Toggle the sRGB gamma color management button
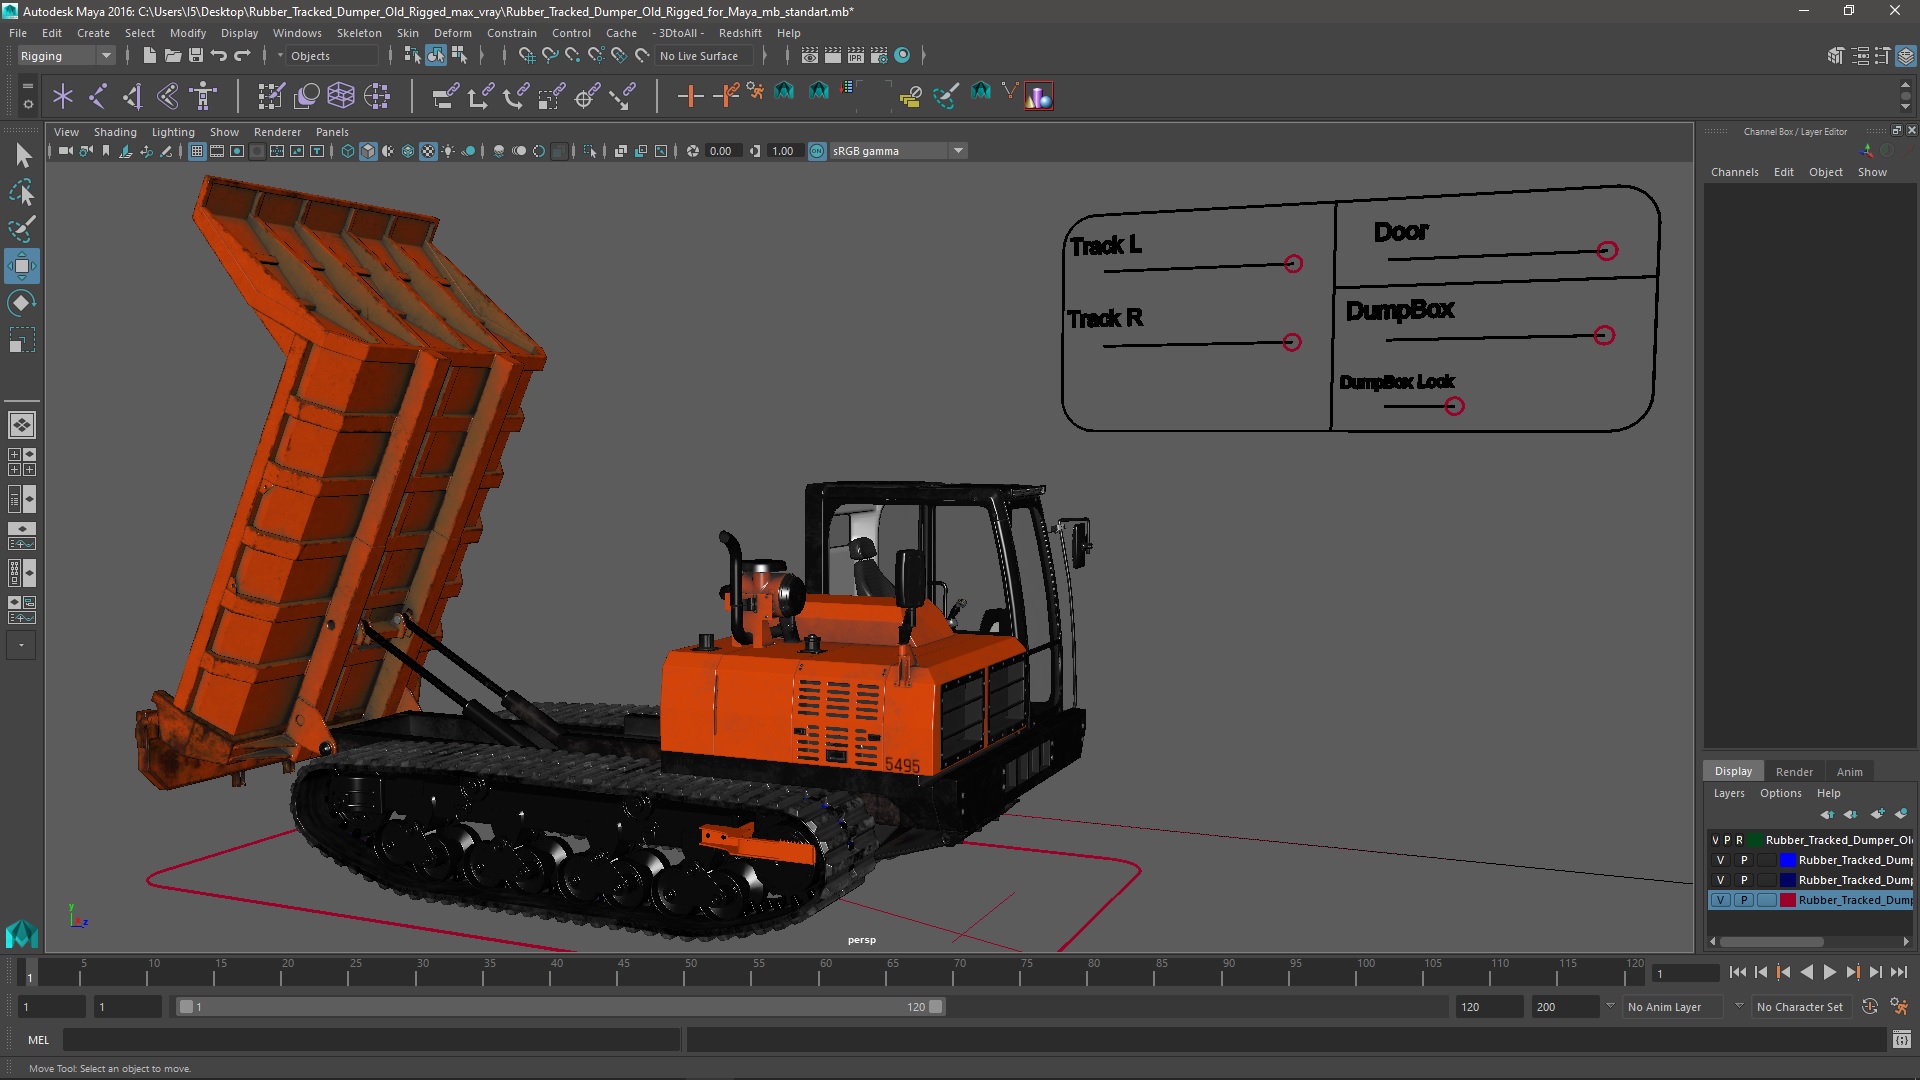Image resolution: width=1920 pixels, height=1080 pixels. pos(817,151)
